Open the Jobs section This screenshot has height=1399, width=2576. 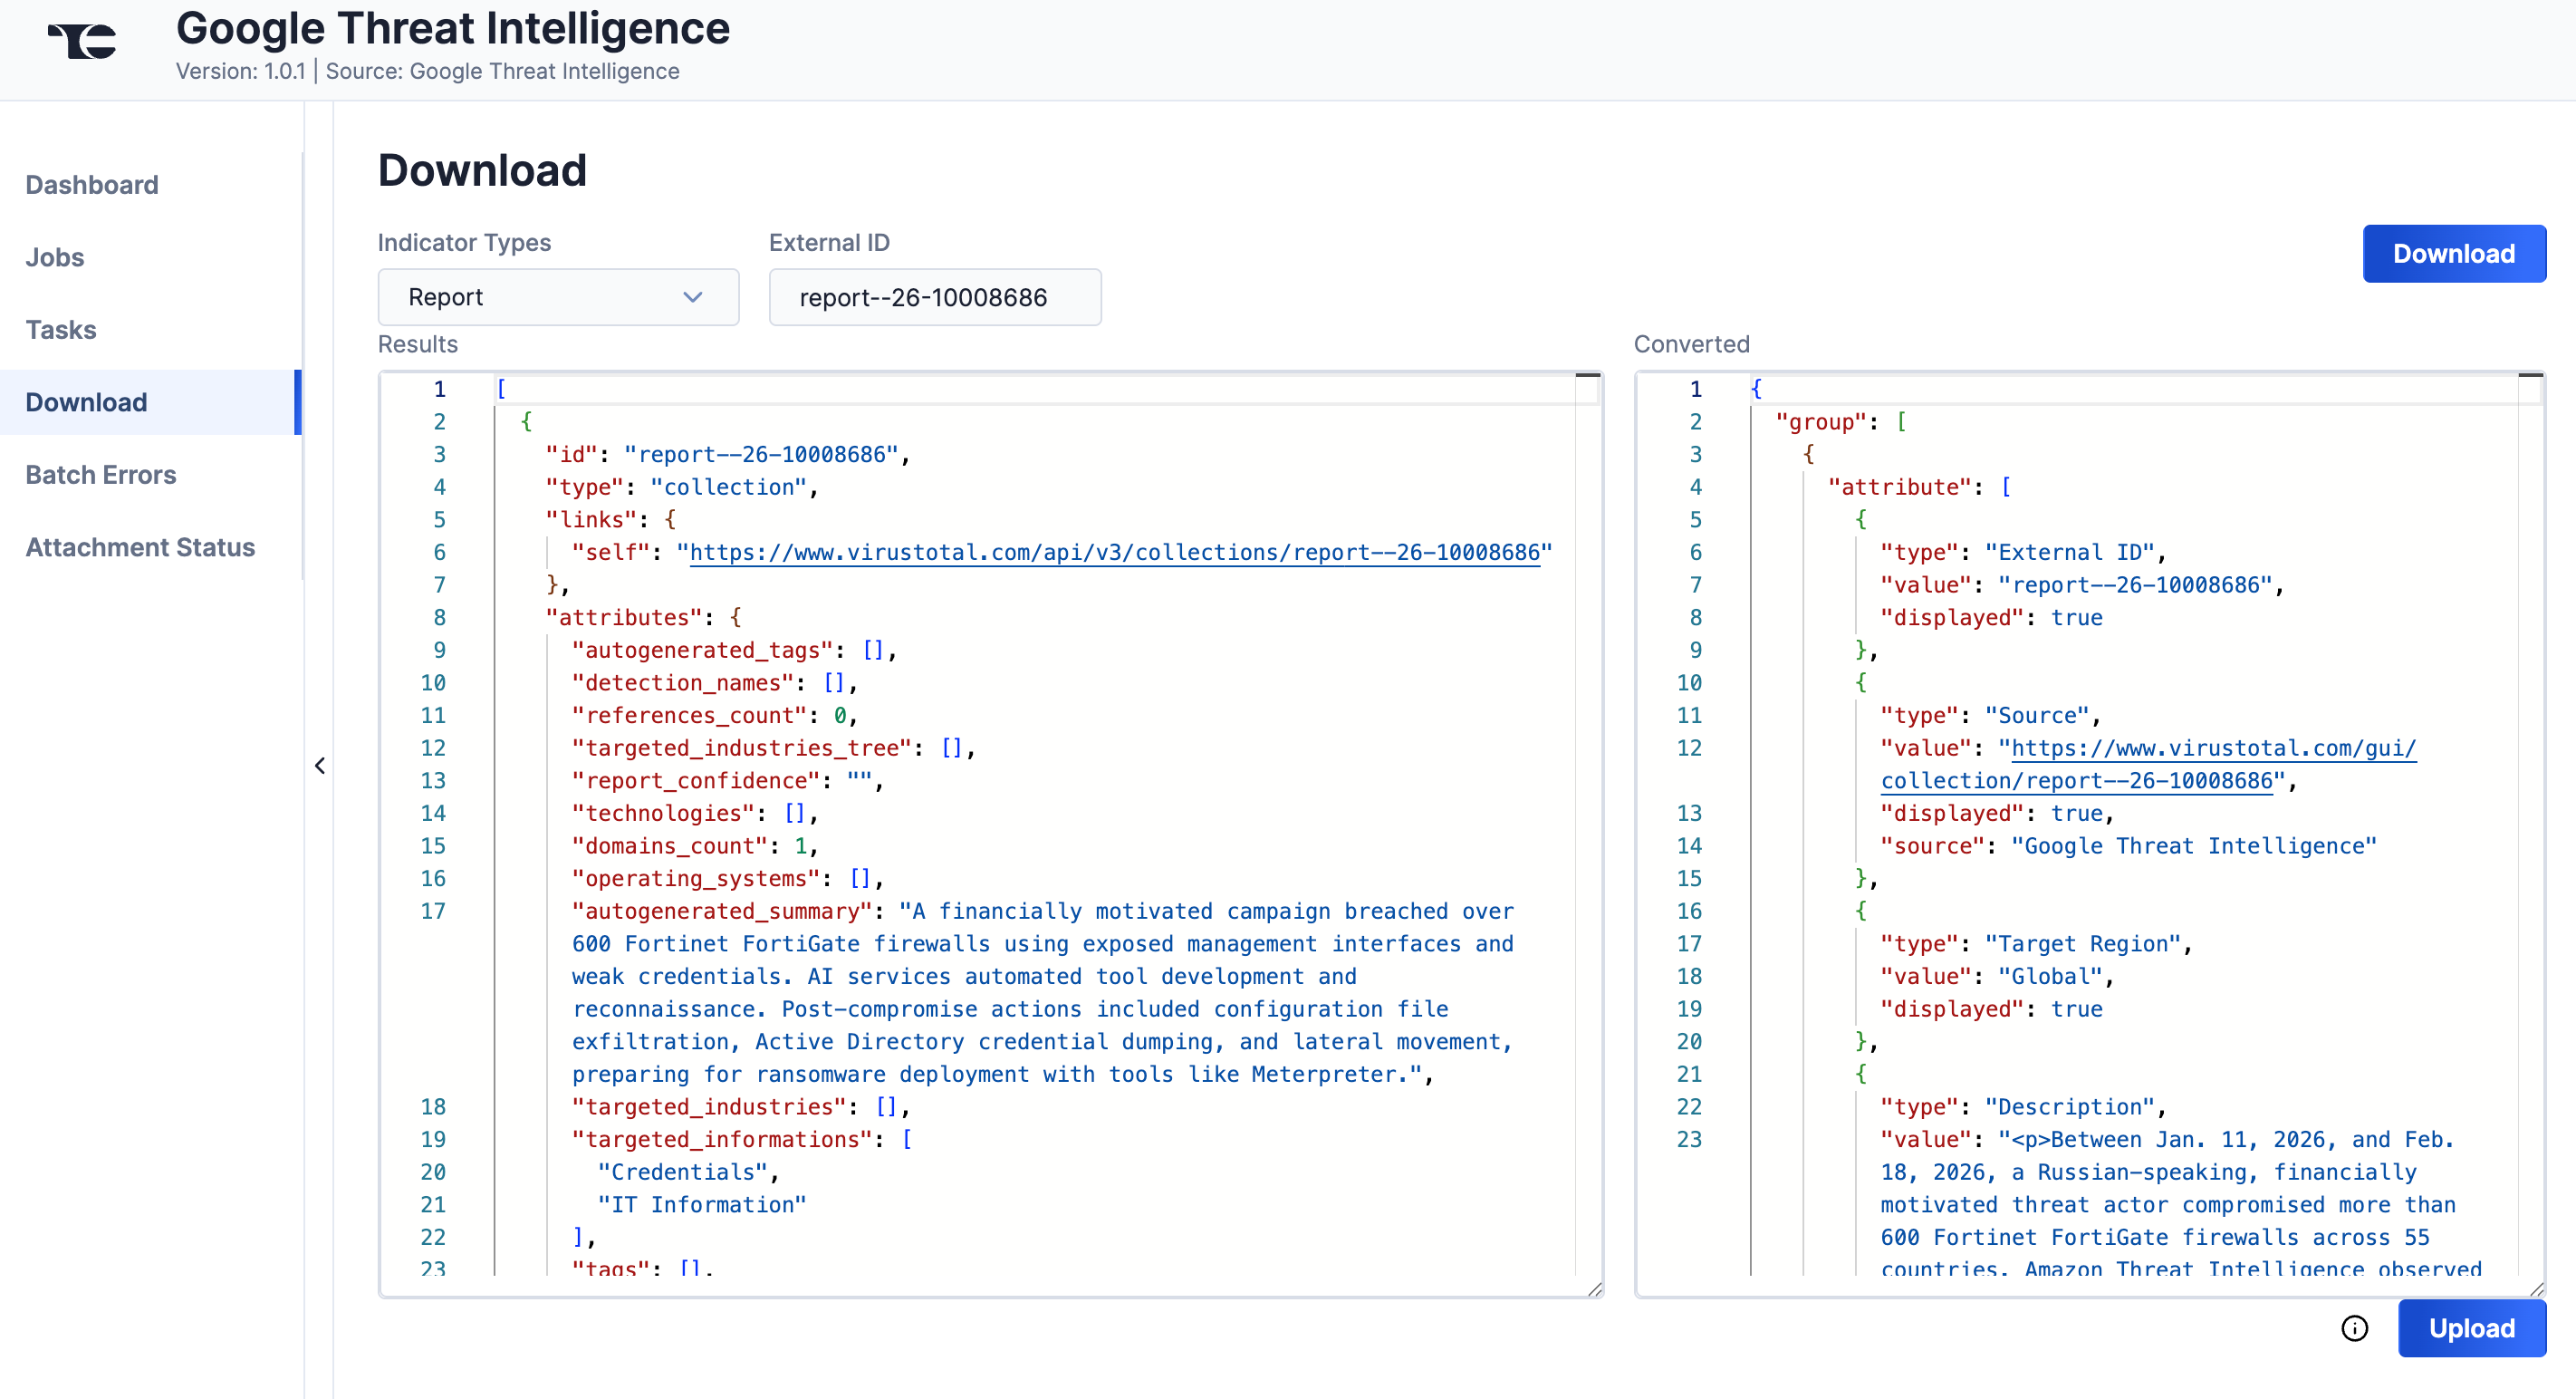(x=54, y=257)
